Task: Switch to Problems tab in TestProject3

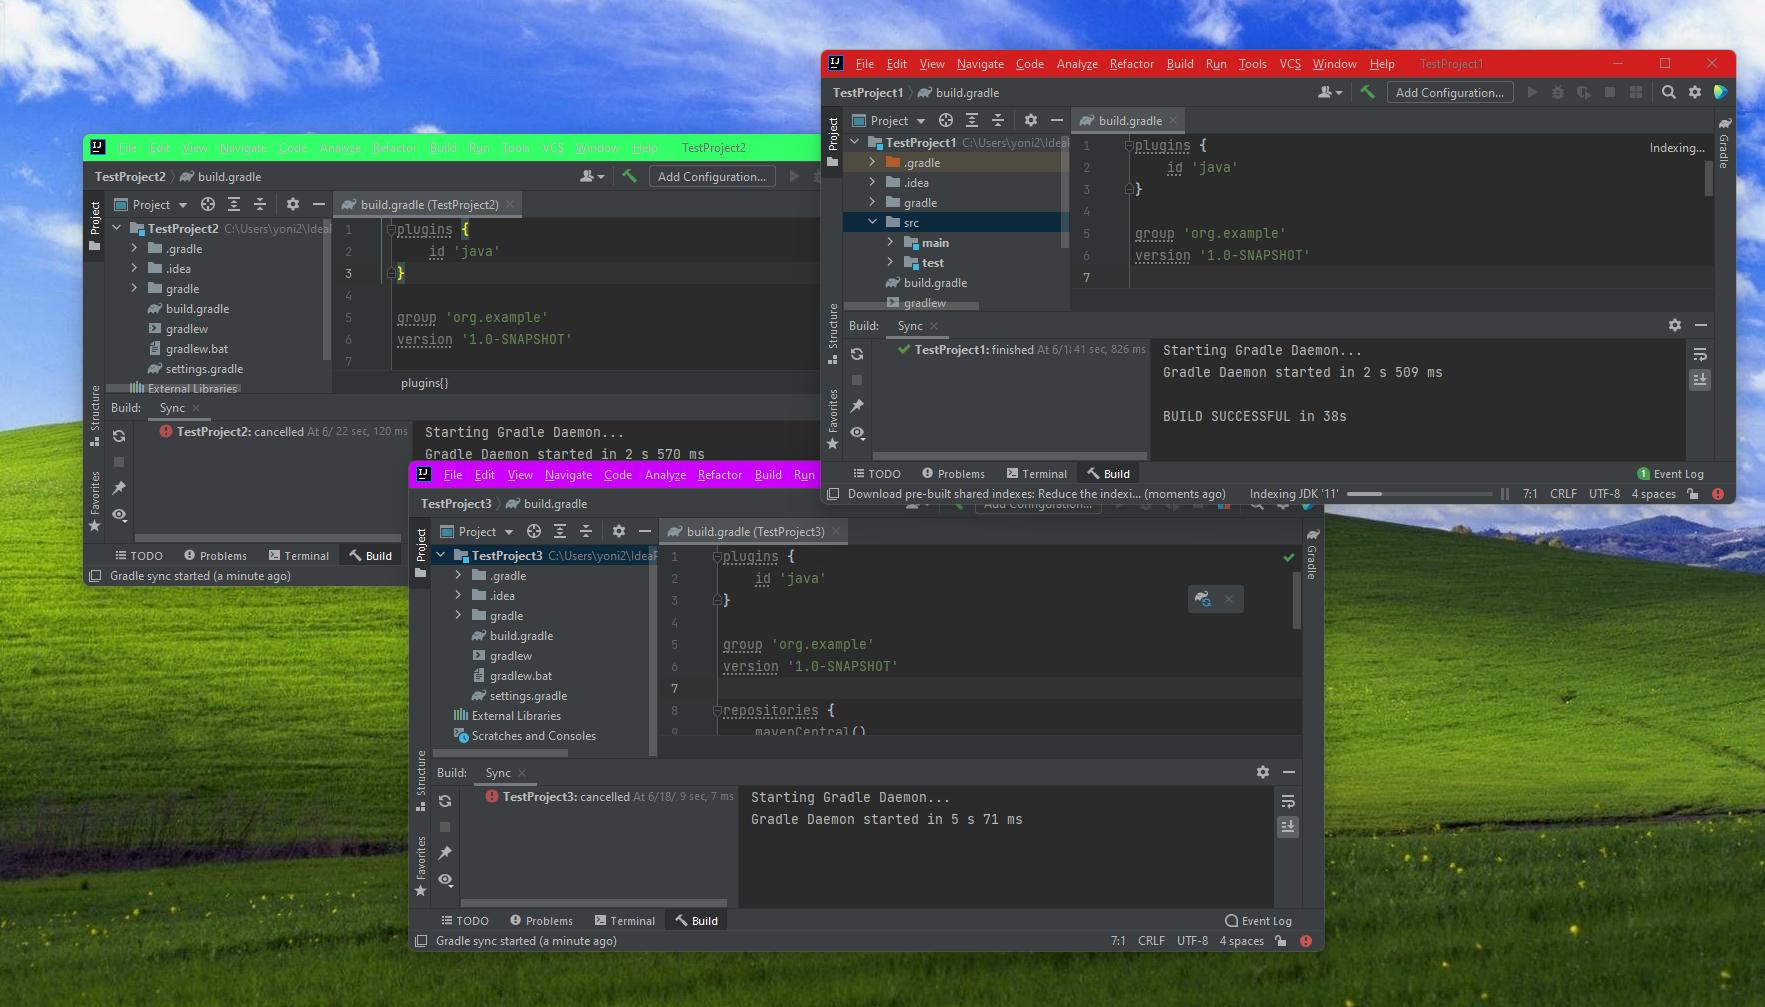Action: [x=541, y=921]
